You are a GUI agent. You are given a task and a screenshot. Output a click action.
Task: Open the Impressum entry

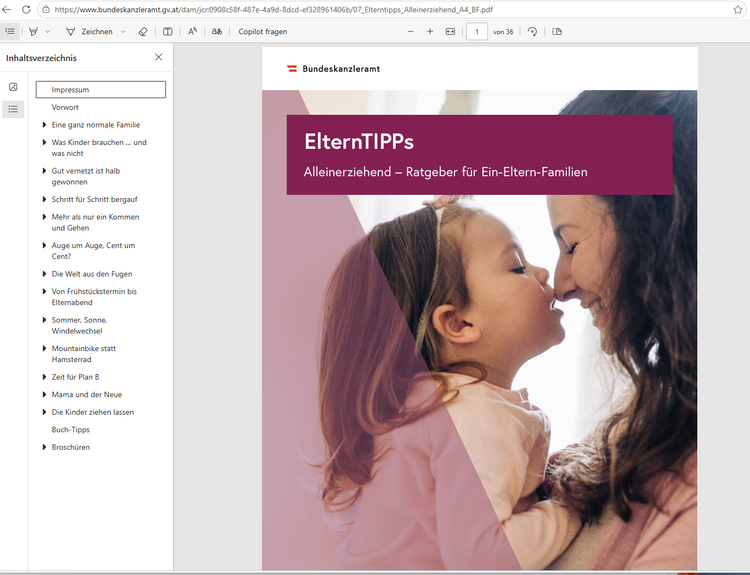click(x=101, y=89)
